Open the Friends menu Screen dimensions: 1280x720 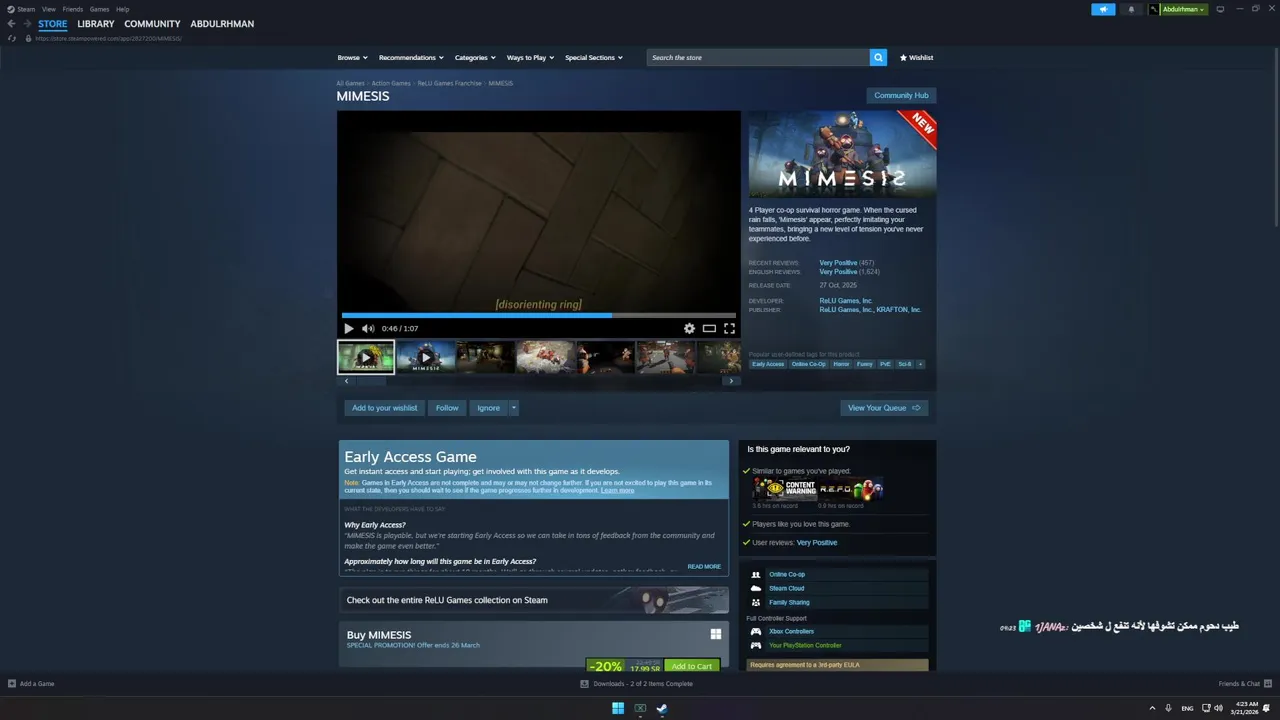click(73, 9)
